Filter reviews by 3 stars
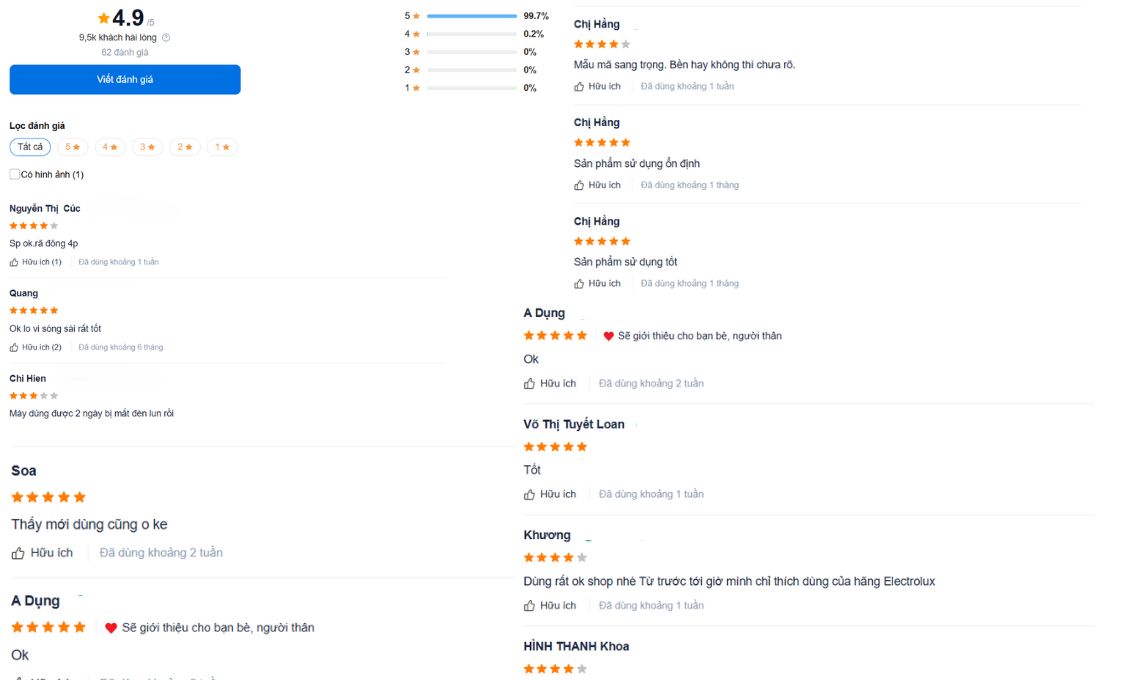 click(x=148, y=147)
